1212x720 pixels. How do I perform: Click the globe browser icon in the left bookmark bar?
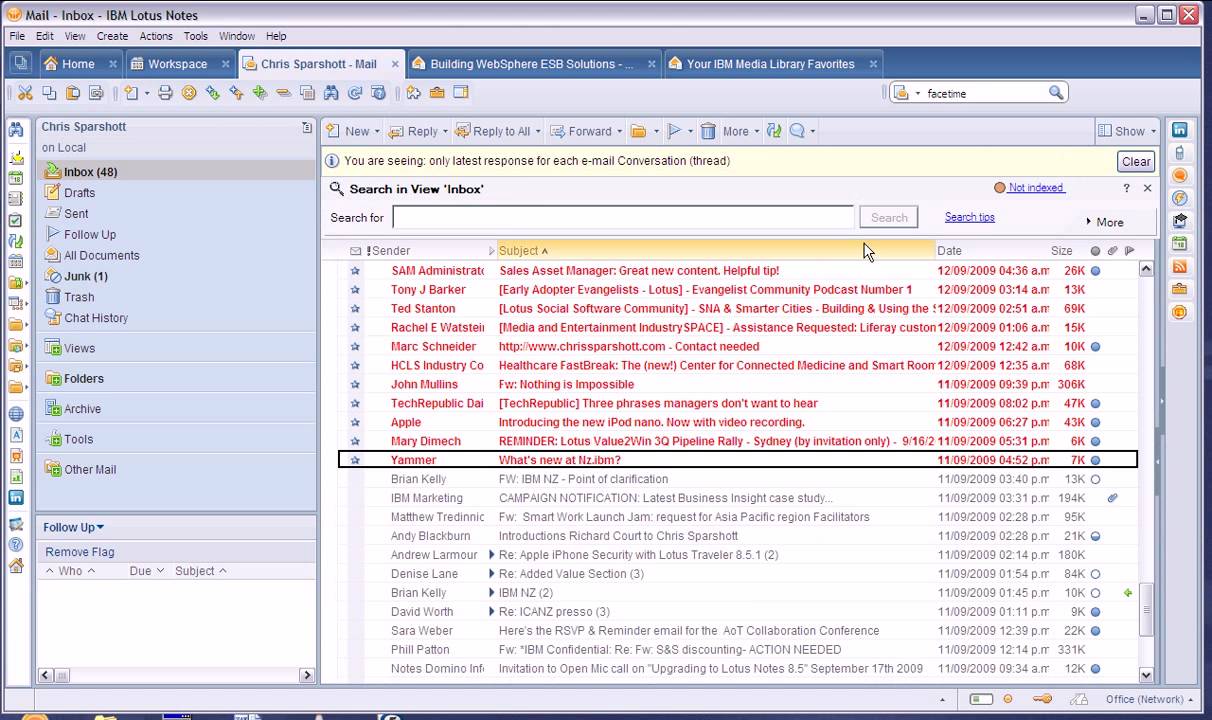(16, 414)
